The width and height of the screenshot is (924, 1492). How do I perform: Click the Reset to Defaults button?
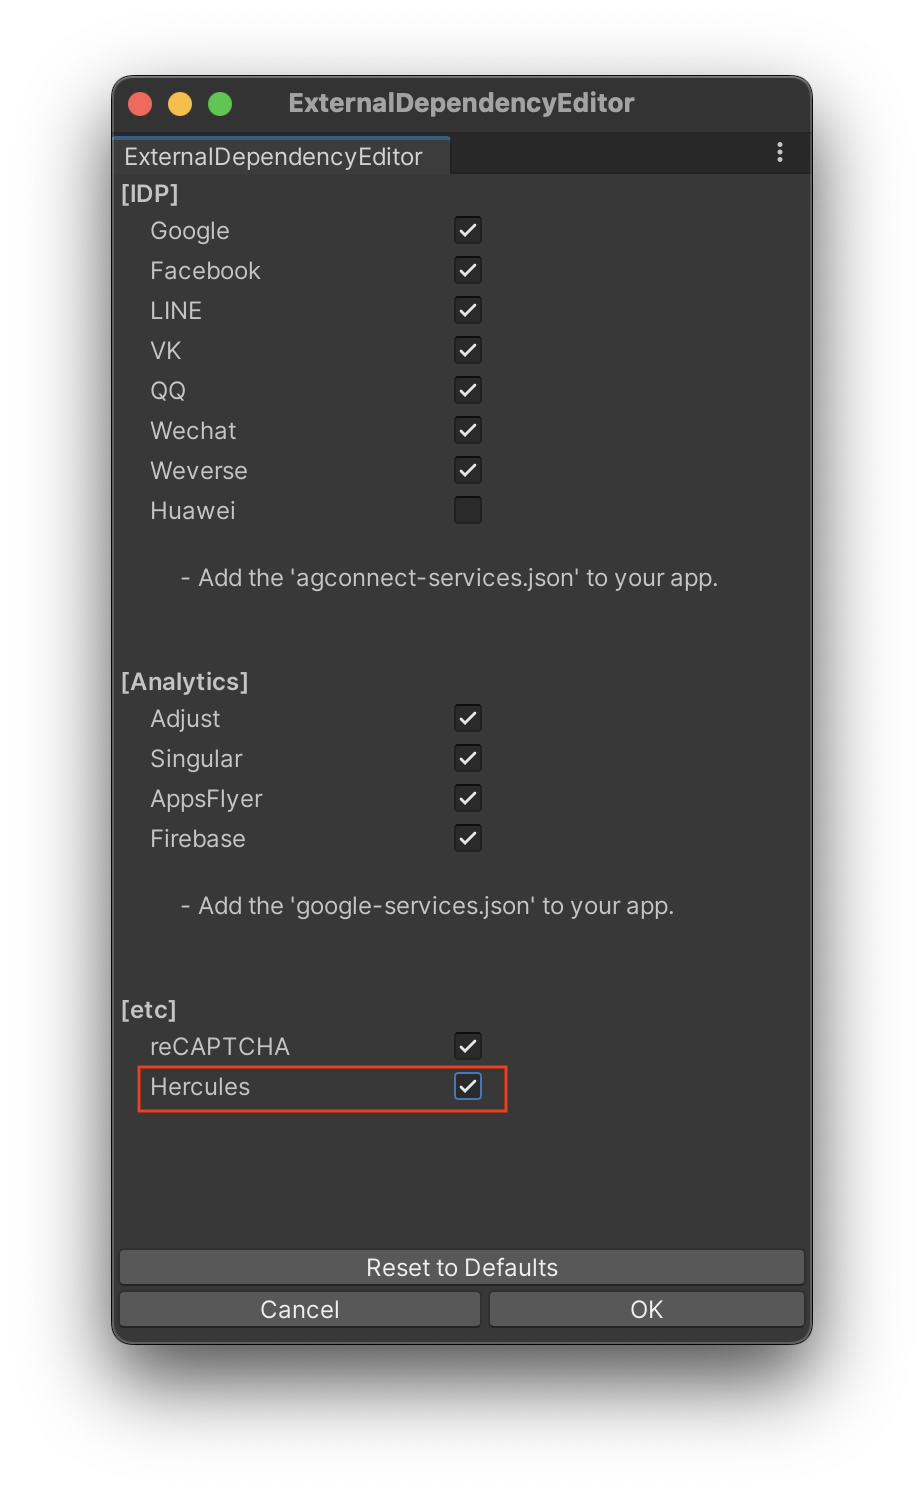[x=462, y=1267]
